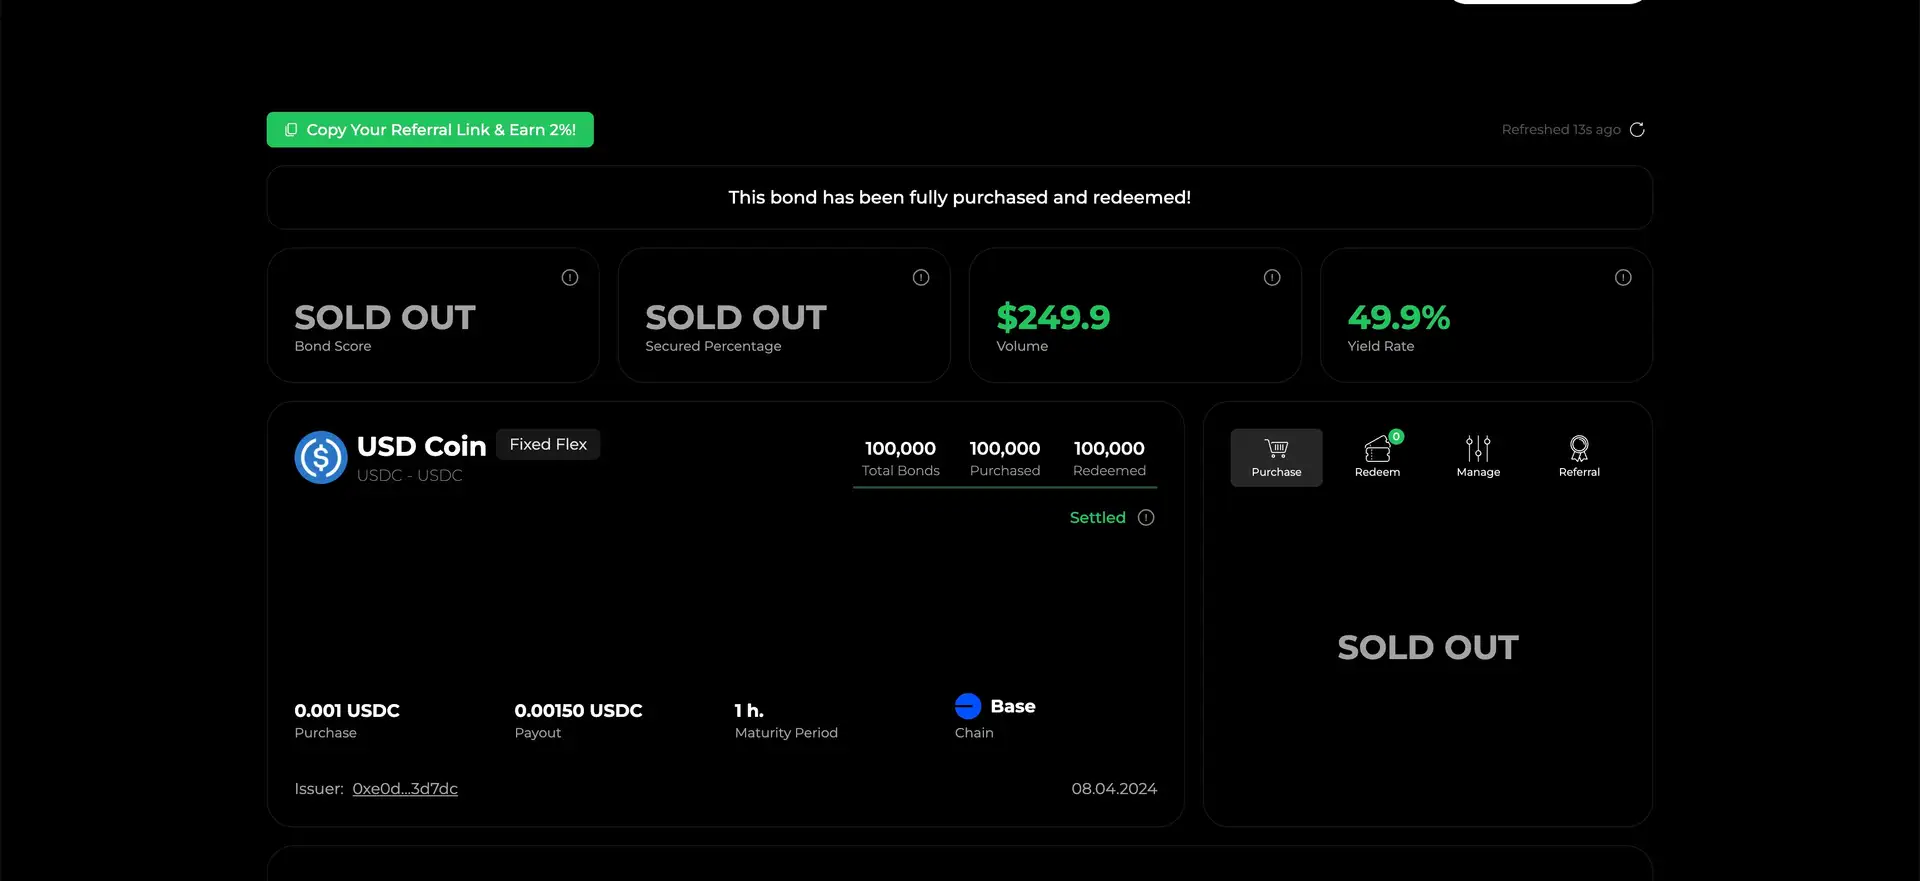This screenshot has height=881, width=1920.
Task: Select the Referral tab
Action: 1579,458
